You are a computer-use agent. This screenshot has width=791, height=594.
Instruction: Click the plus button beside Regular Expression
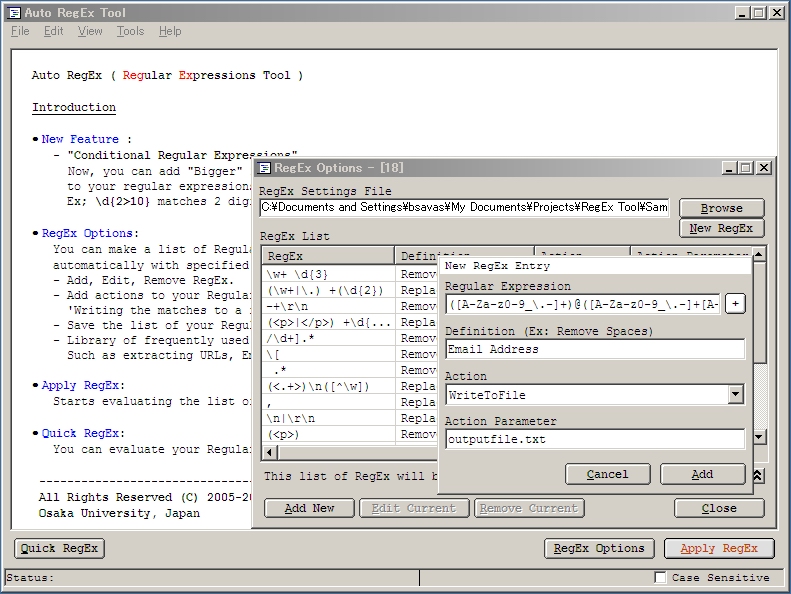tap(735, 304)
